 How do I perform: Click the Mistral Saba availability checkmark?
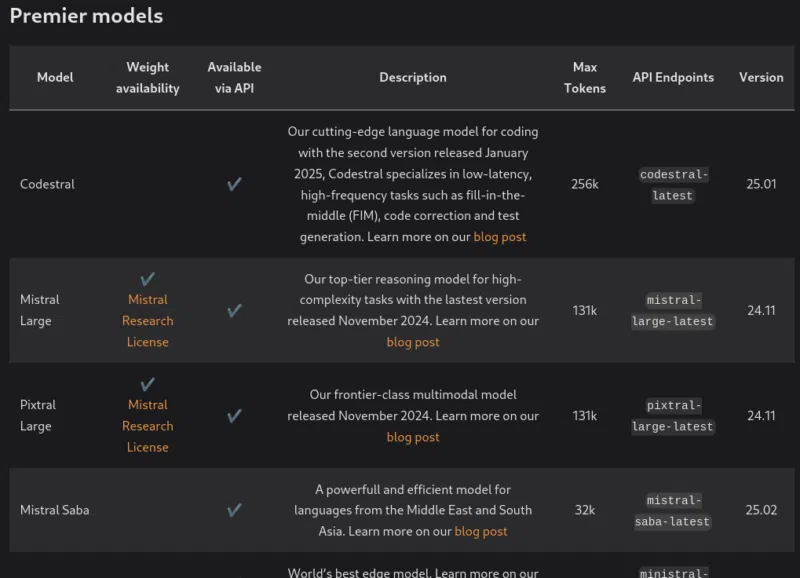click(234, 510)
